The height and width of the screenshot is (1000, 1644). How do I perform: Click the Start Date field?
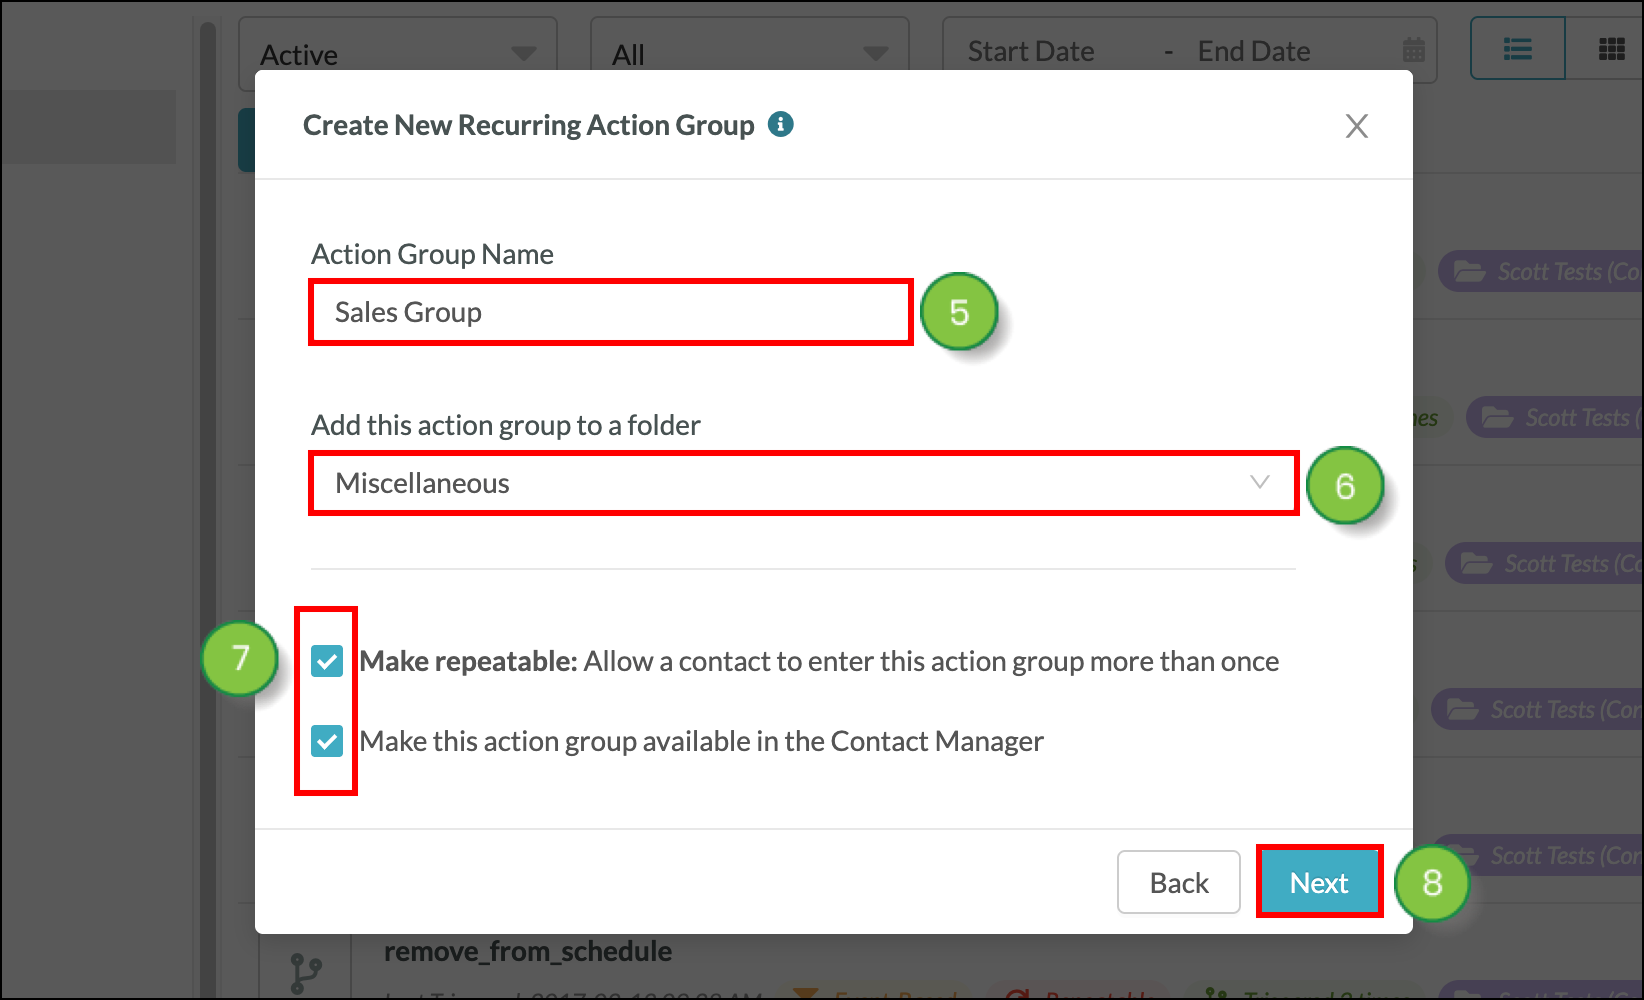[x=1031, y=51]
